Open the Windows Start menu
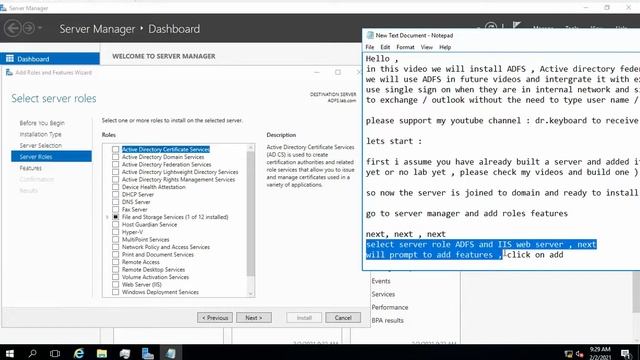Viewport: 640px width, 360px height. pos(10,353)
